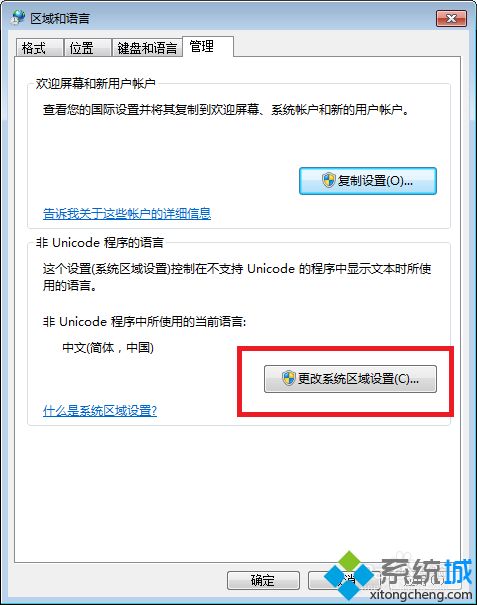
Task: Click the shield icon on 更改系统区域设置 button
Action: (288, 378)
